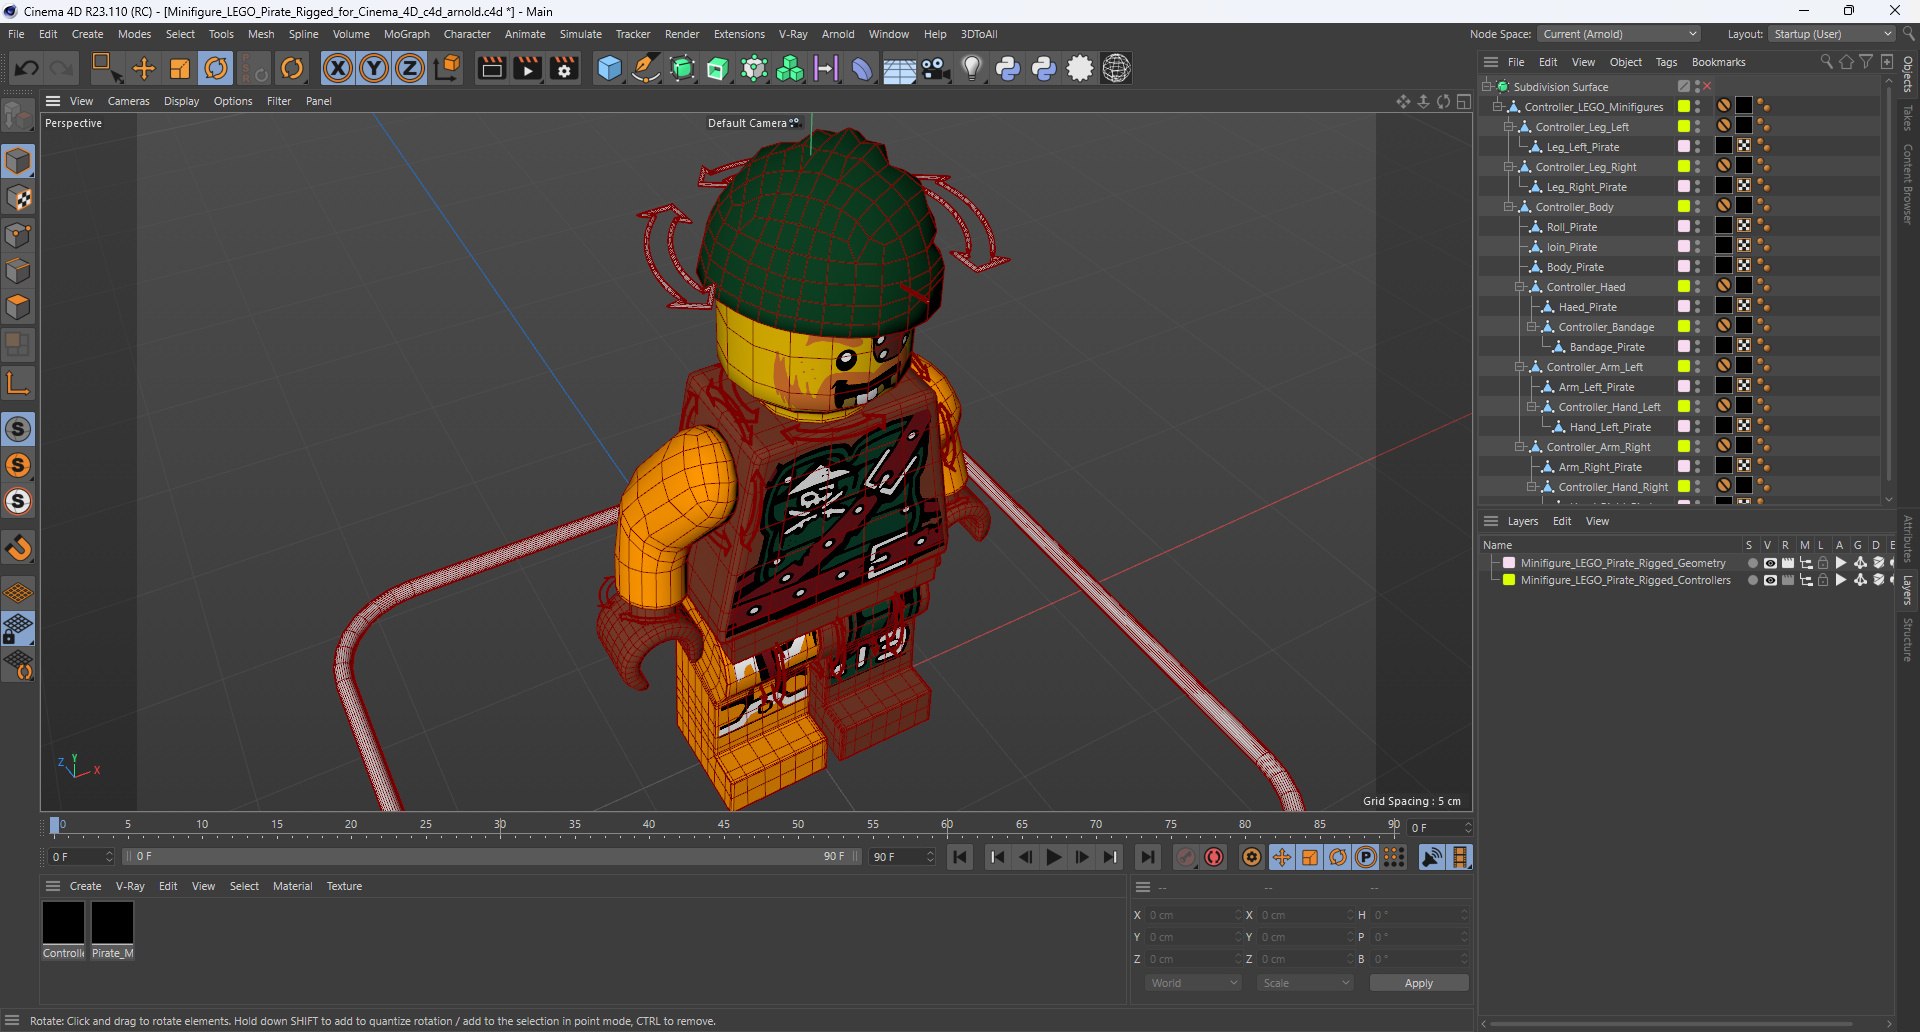Open the Simulate menu
Image resolution: width=1920 pixels, height=1032 pixels.
click(580, 34)
